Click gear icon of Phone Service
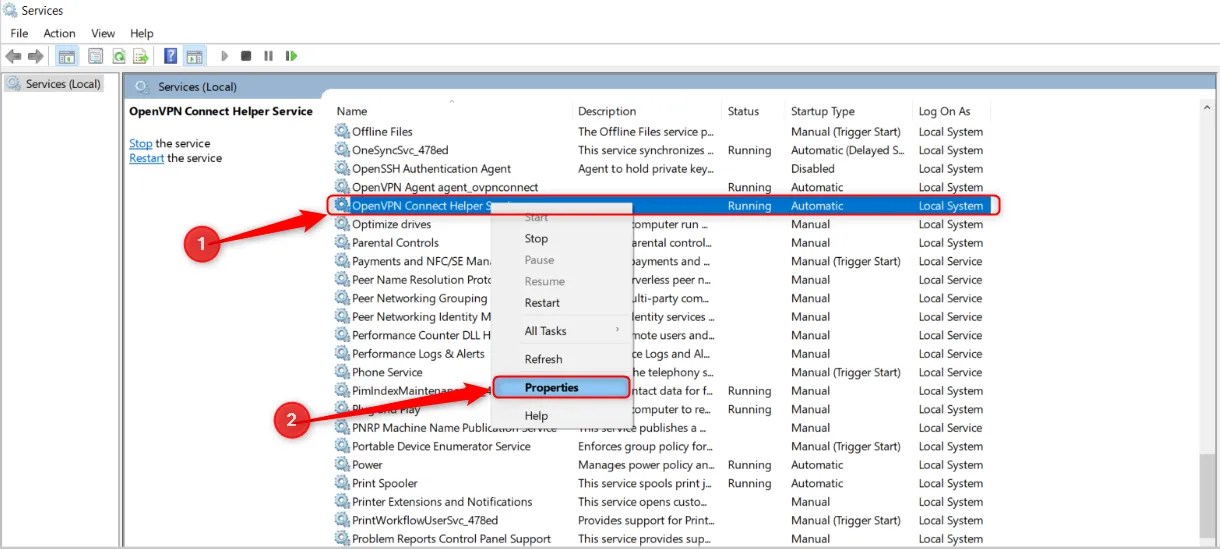The width and height of the screenshot is (1220, 549). coord(342,372)
